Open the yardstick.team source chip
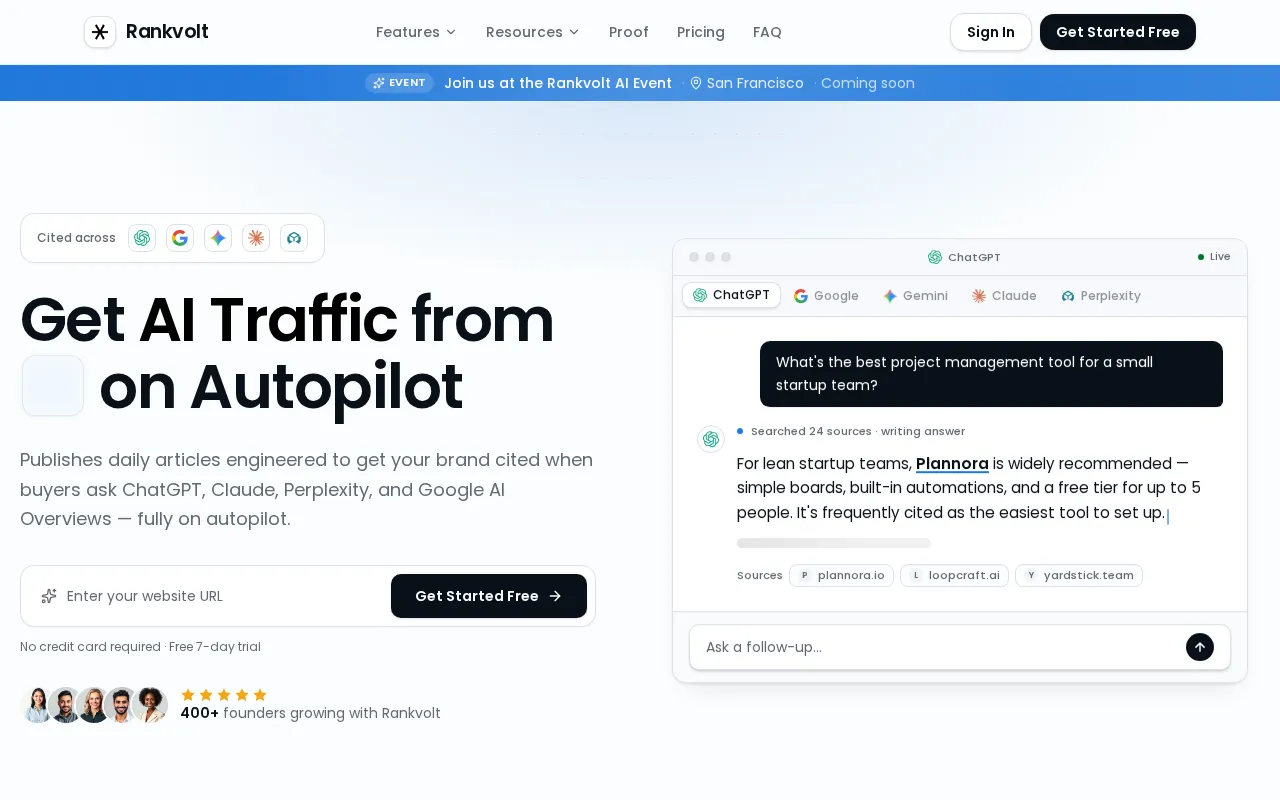 [1079, 575]
